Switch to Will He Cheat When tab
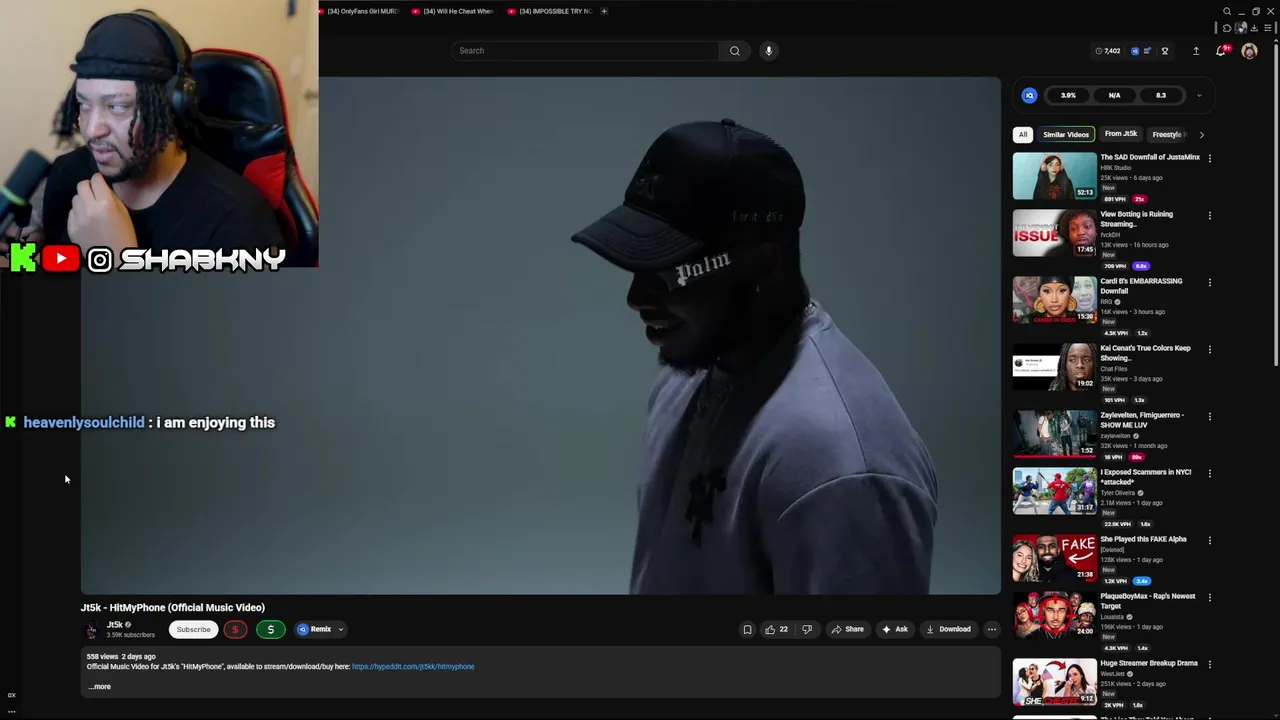This screenshot has height=720, width=1280. pos(456,11)
